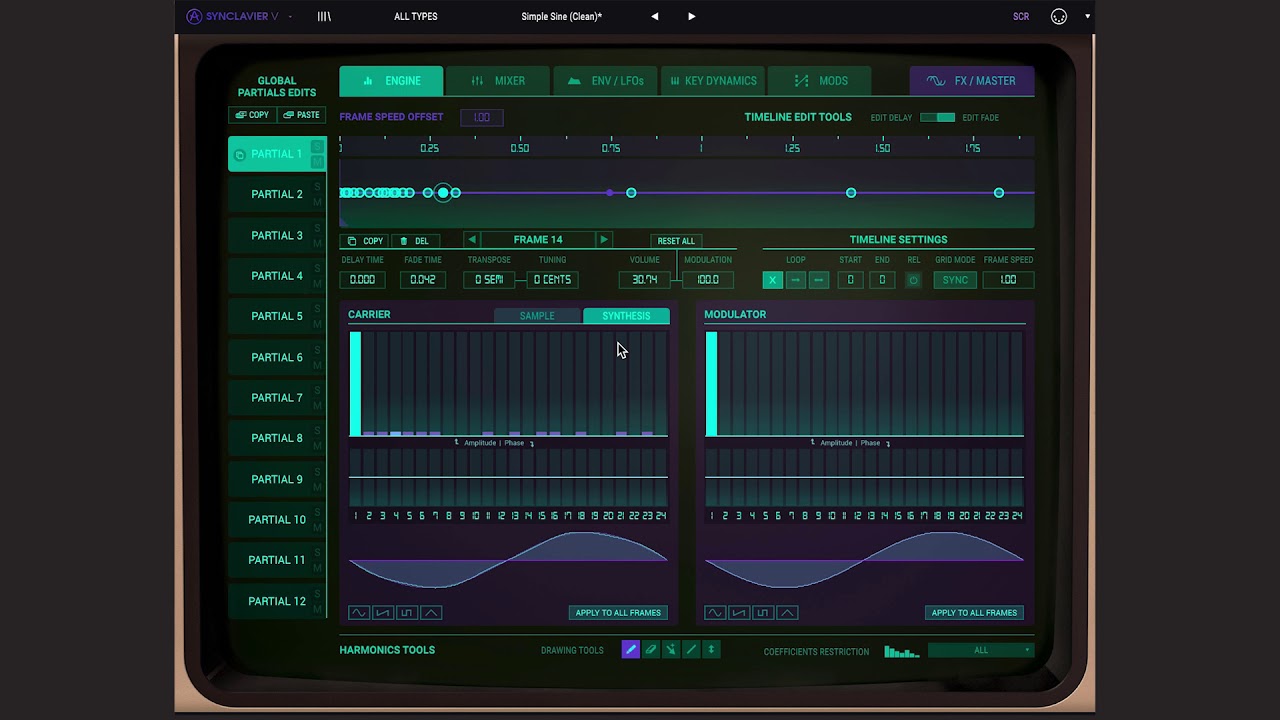The image size is (1280, 720).
Task: Toggle the SYNC grid mode button
Action: pos(955,280)
